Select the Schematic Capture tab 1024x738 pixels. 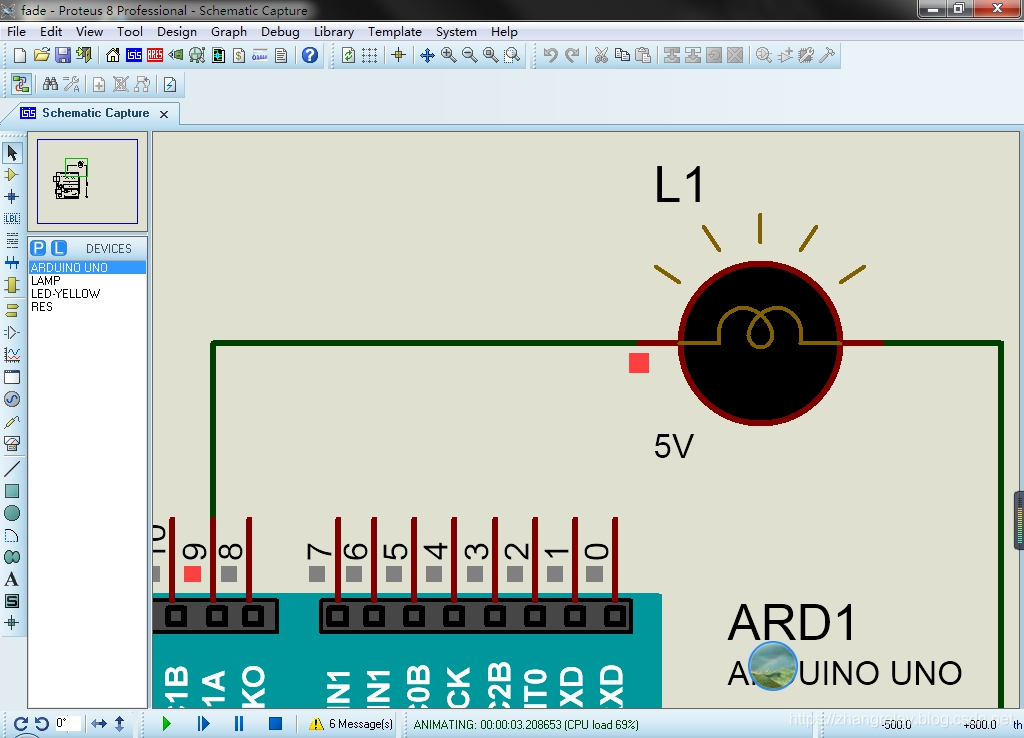tap(95, 113)
